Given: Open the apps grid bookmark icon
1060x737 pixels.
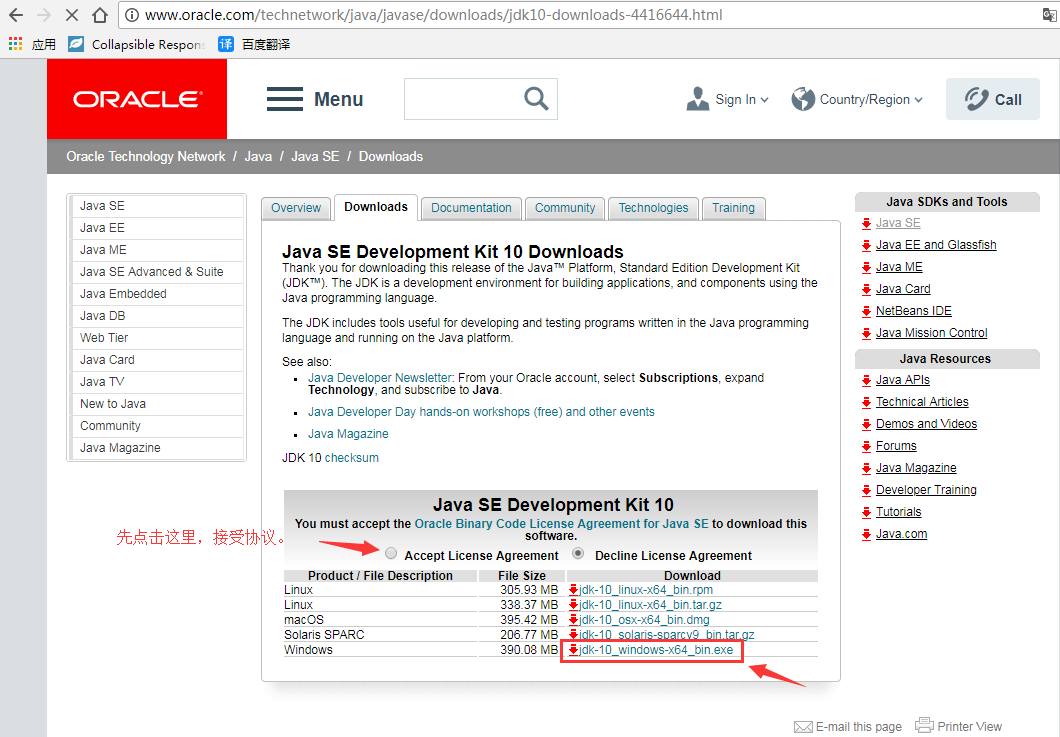Looking at the screenshot, I should tap(15, 44).
